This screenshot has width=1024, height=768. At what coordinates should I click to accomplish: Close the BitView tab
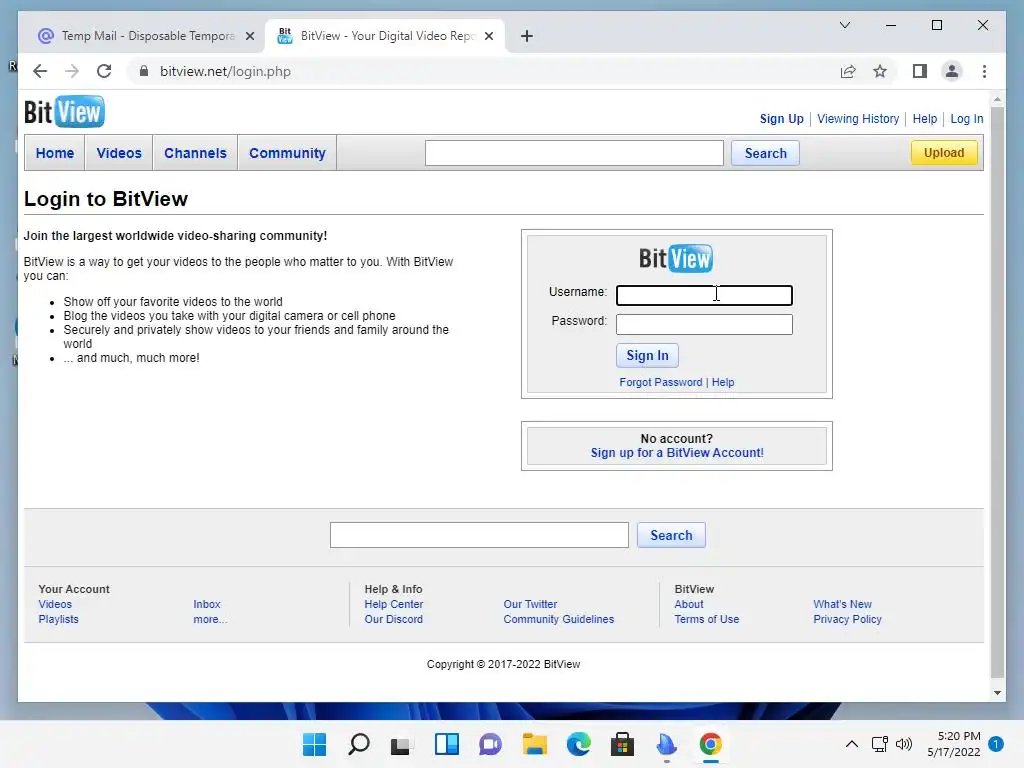pos(488,36)
